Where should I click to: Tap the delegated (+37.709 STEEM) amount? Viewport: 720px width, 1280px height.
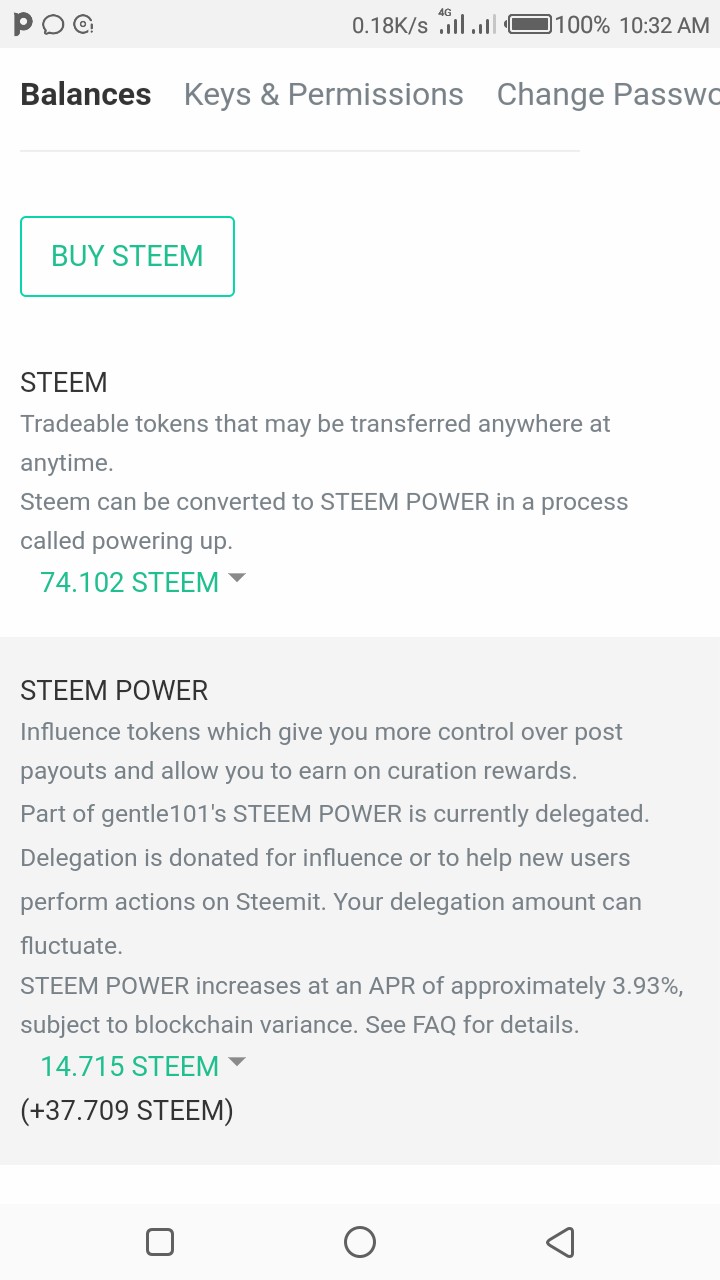tap(127, 1110)
